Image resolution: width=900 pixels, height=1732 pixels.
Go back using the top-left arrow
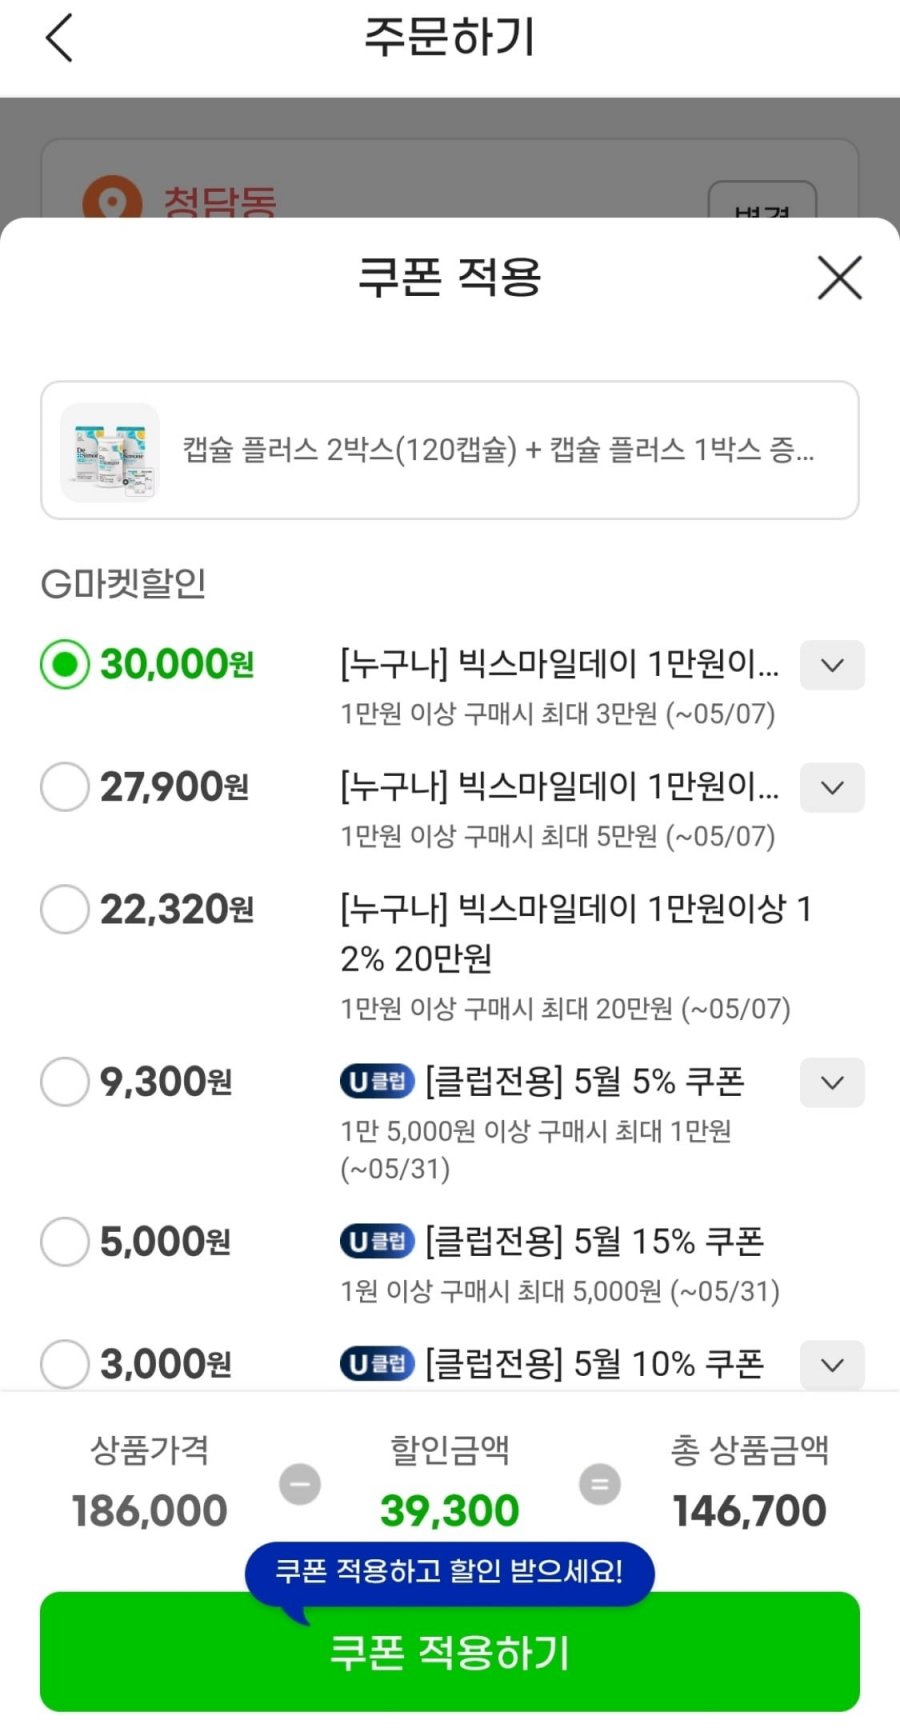tap(60, 39)
